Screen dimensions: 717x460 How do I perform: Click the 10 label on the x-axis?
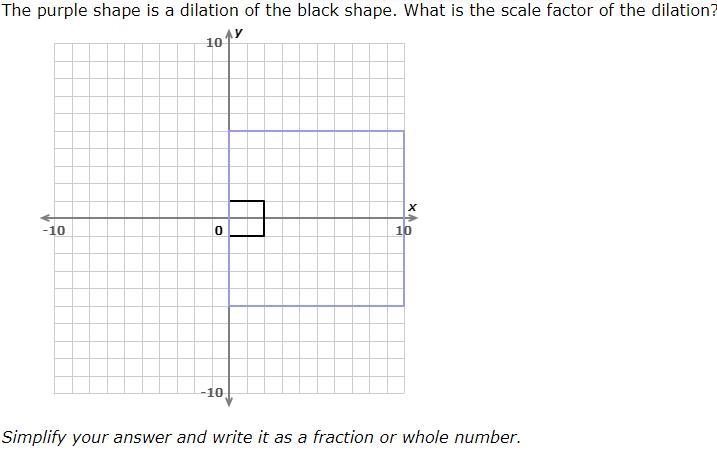(x=404, y=230)
